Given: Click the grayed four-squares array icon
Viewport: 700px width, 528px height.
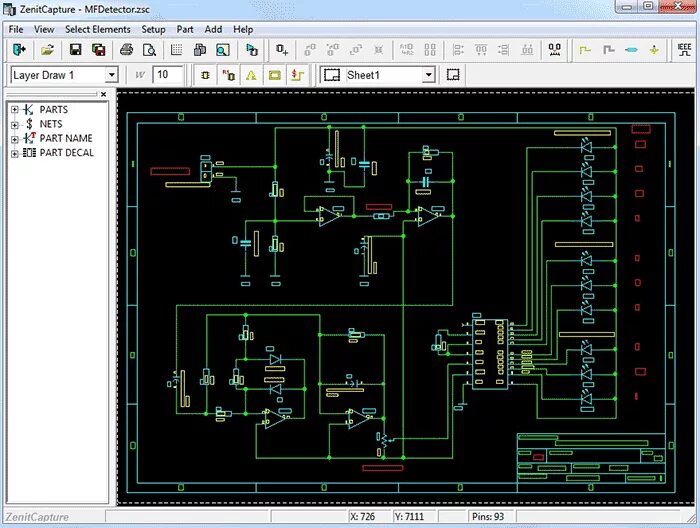Looking at the screenshot, I should coord(430,50).
